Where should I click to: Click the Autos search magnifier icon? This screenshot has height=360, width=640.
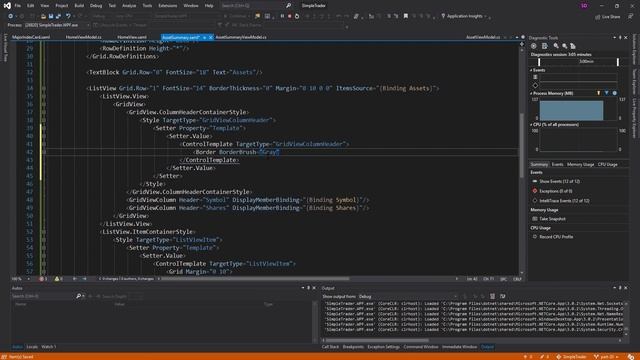78,296
